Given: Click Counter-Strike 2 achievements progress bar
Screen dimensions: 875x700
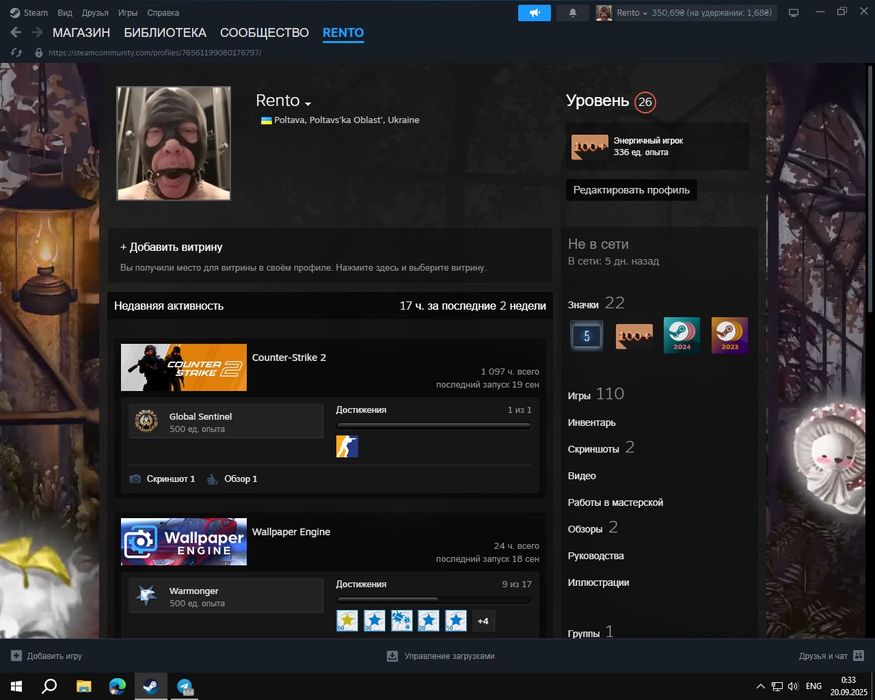Looking at the screenshot, I should pyautogui.click(x=434, y=425).
